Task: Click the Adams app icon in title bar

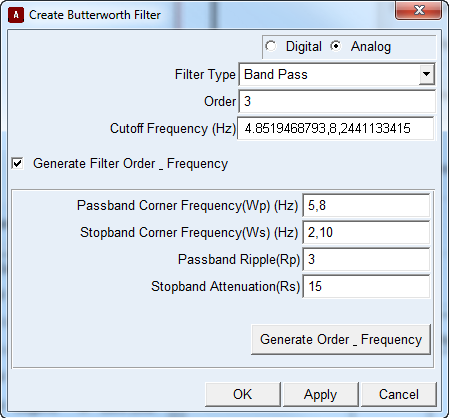Action: [16, 15]
